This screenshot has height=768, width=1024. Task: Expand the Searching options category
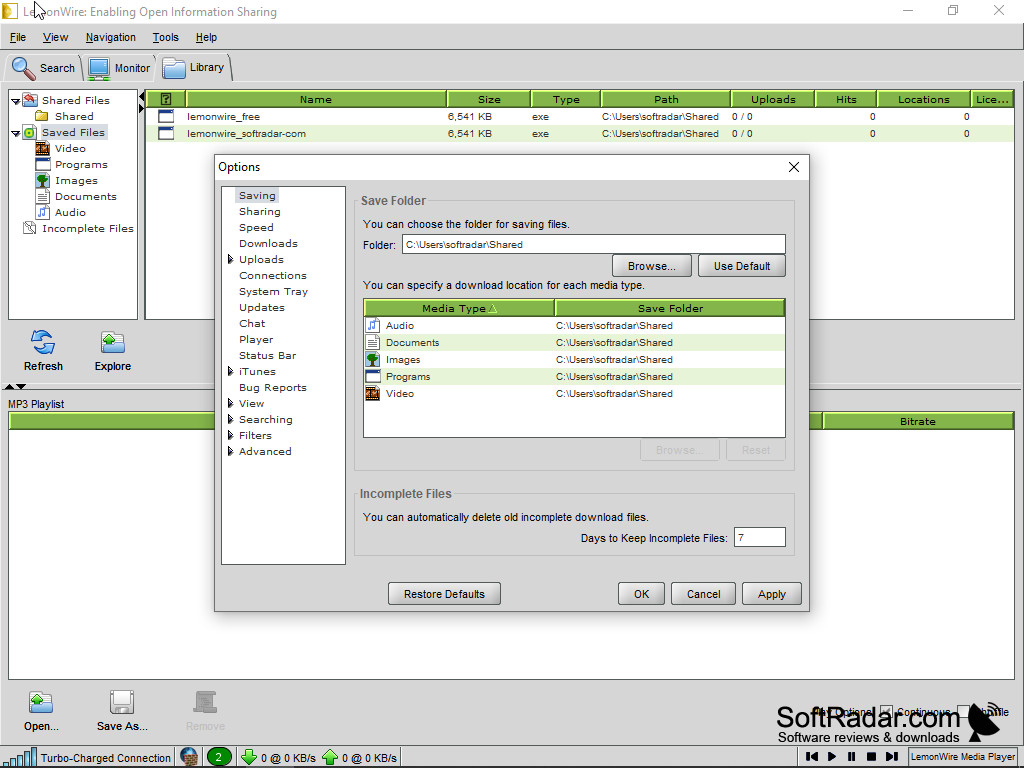pyautogui.click(x=231, y=419)
